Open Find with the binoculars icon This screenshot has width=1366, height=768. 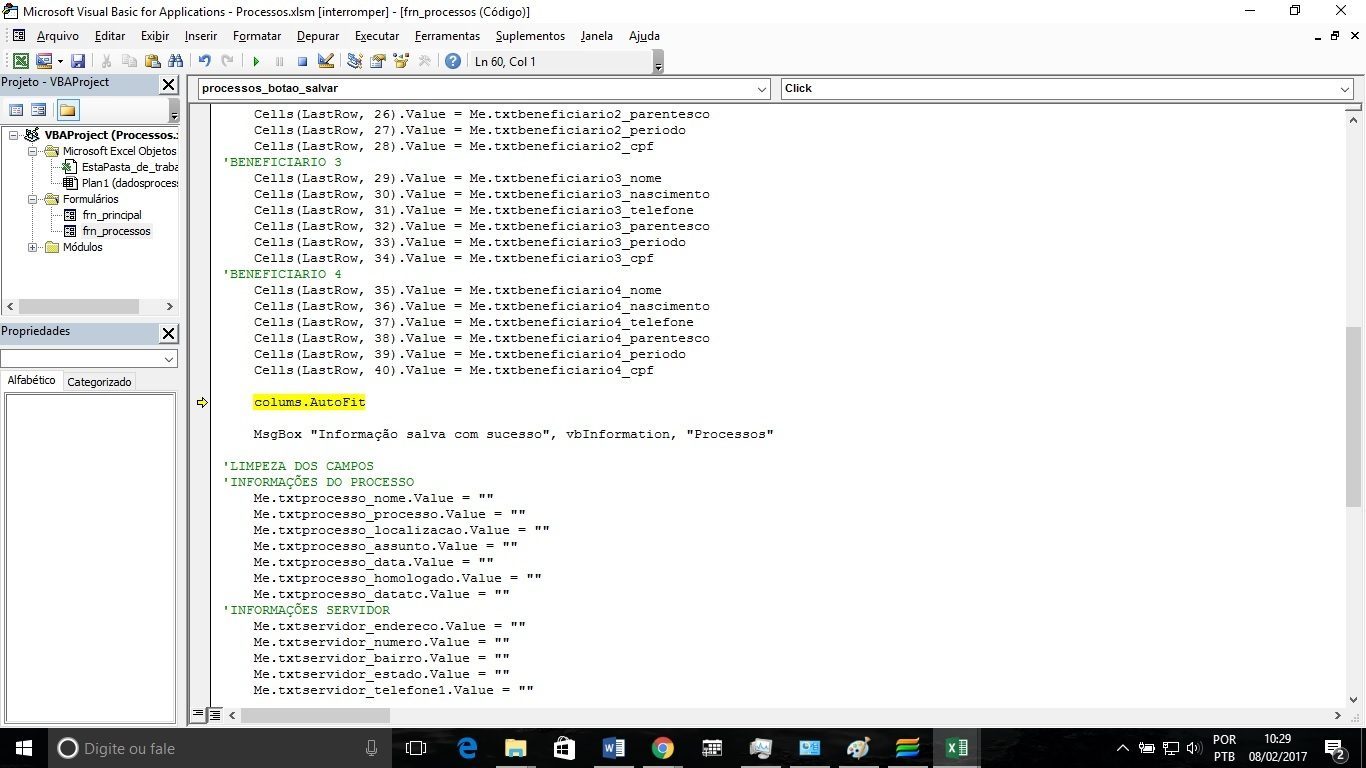[176, 61]
